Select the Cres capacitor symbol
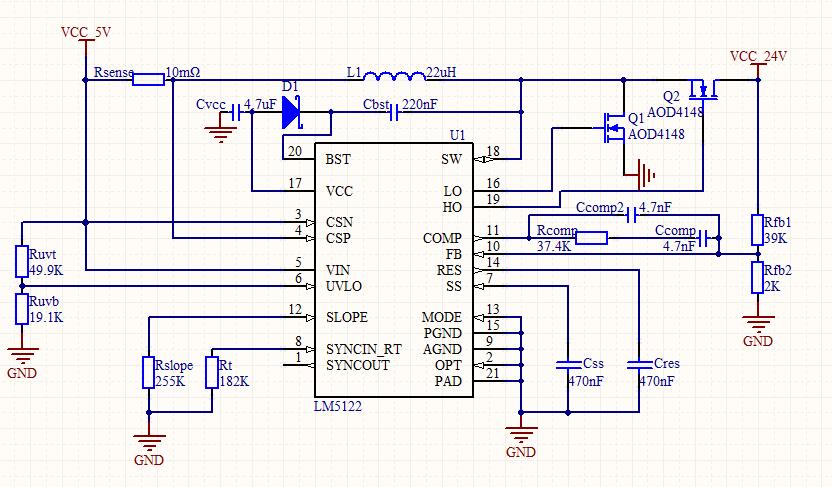 pyautogui.click(x=639, y=364)
